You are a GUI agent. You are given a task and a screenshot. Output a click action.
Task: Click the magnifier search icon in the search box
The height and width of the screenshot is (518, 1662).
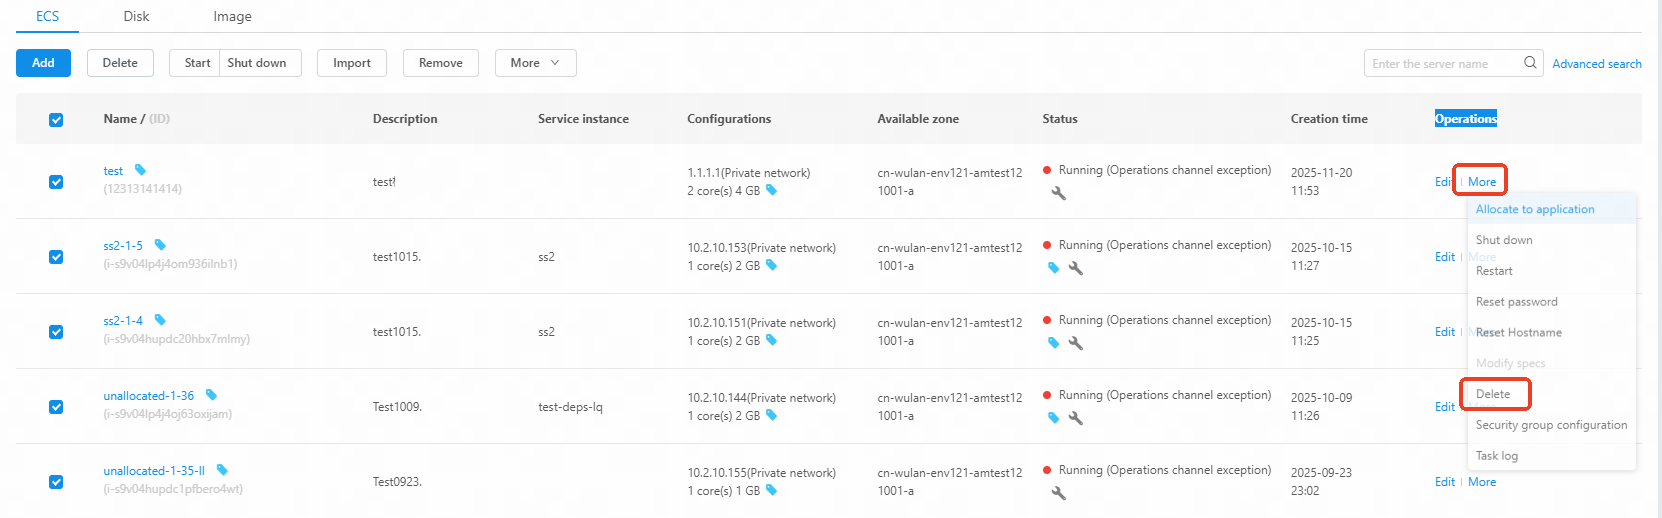point(1530,63)
